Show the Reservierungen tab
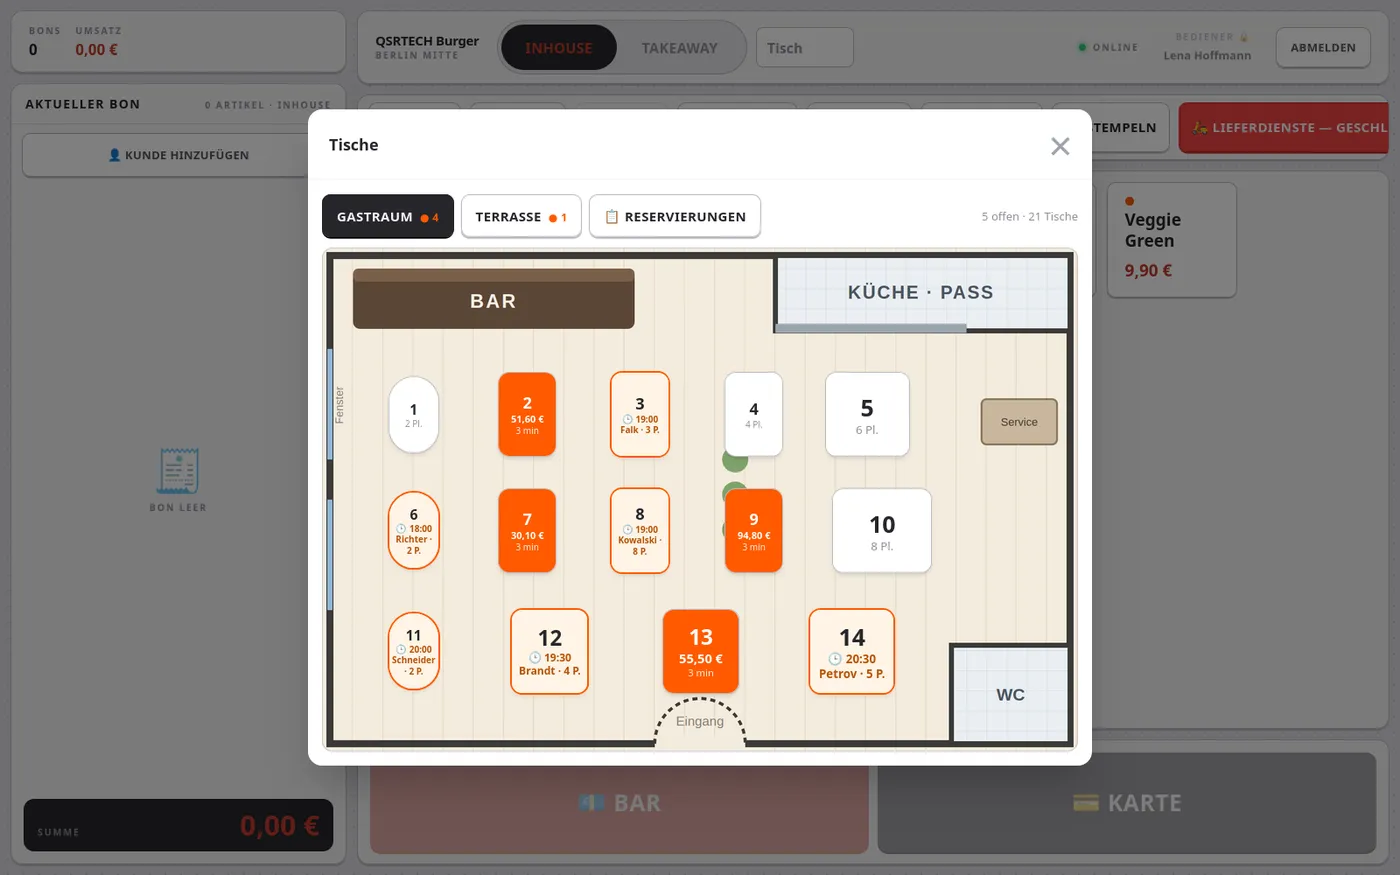 [x=675, y=217]
